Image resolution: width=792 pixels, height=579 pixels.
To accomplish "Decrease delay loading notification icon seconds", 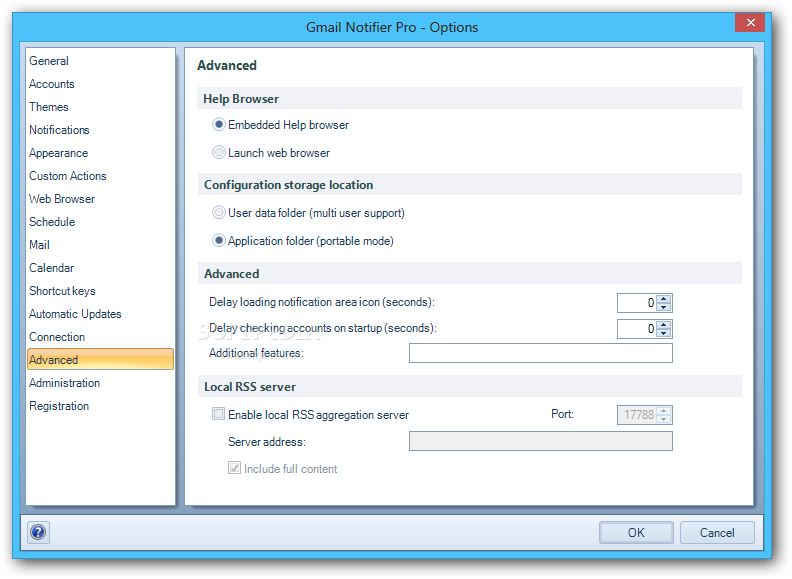I will [664, 307].
